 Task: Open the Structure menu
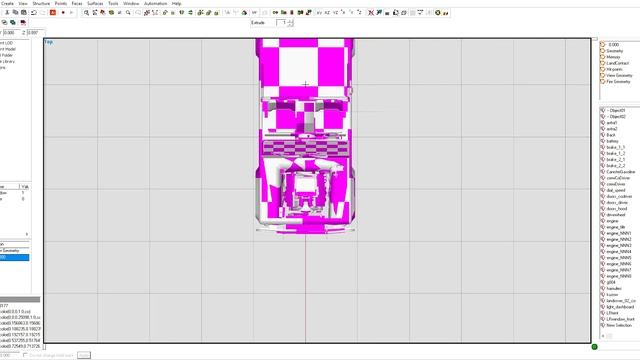pos(41,3)
